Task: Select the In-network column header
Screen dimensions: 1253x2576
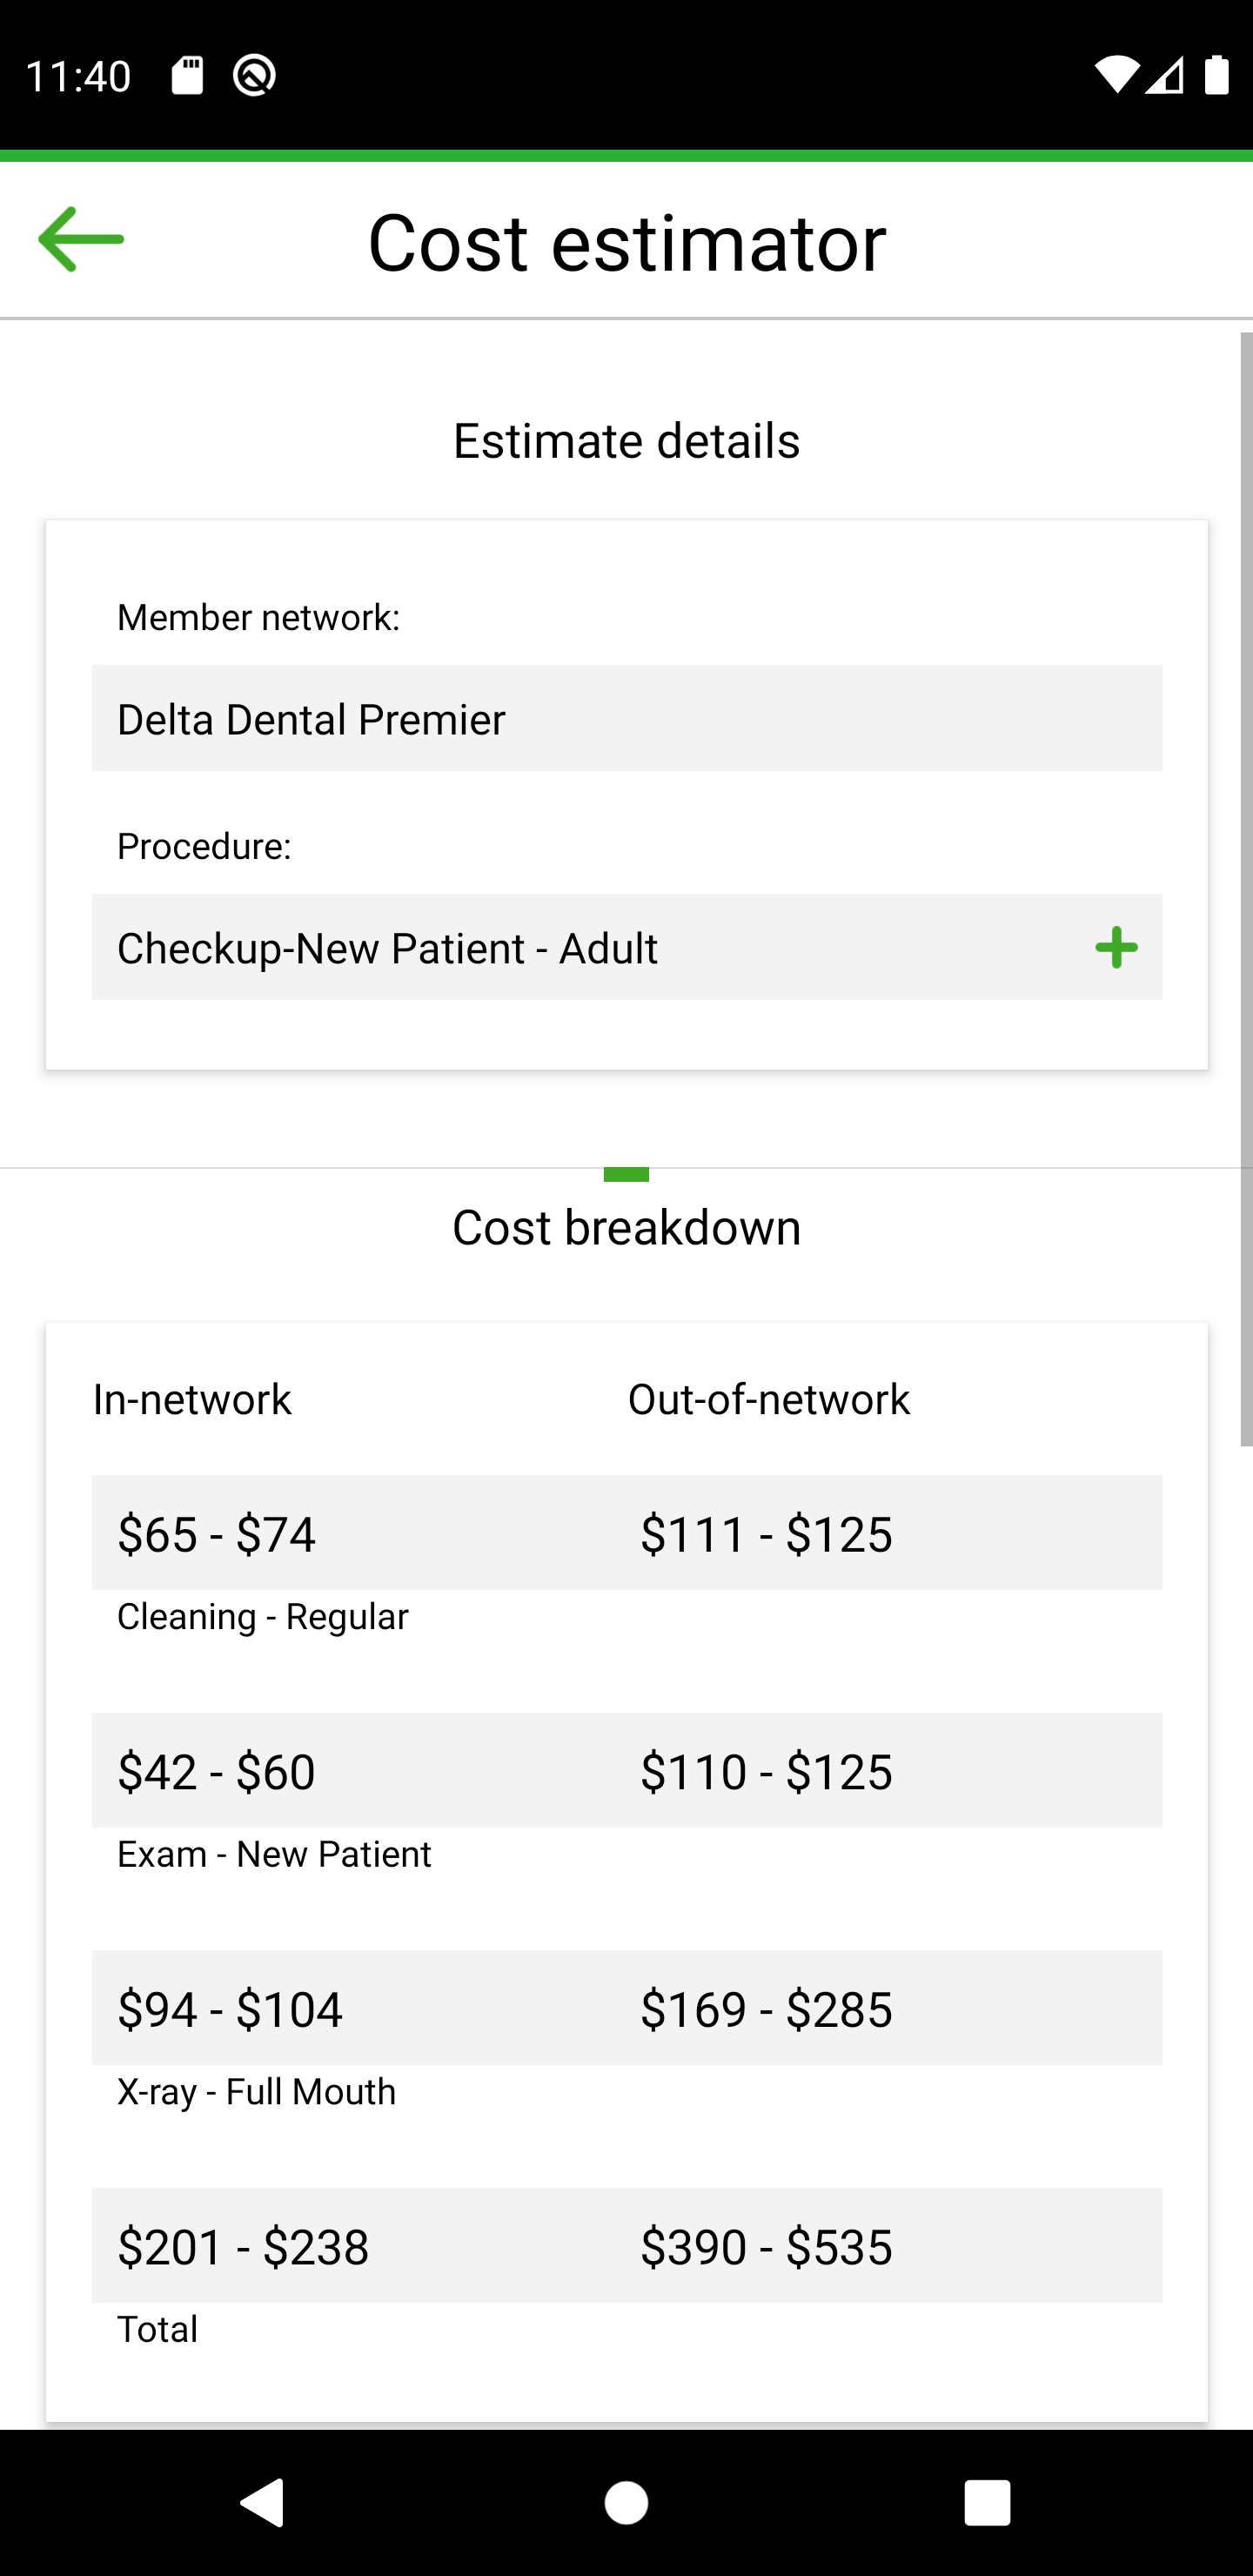Action: tap(192, 1399)
